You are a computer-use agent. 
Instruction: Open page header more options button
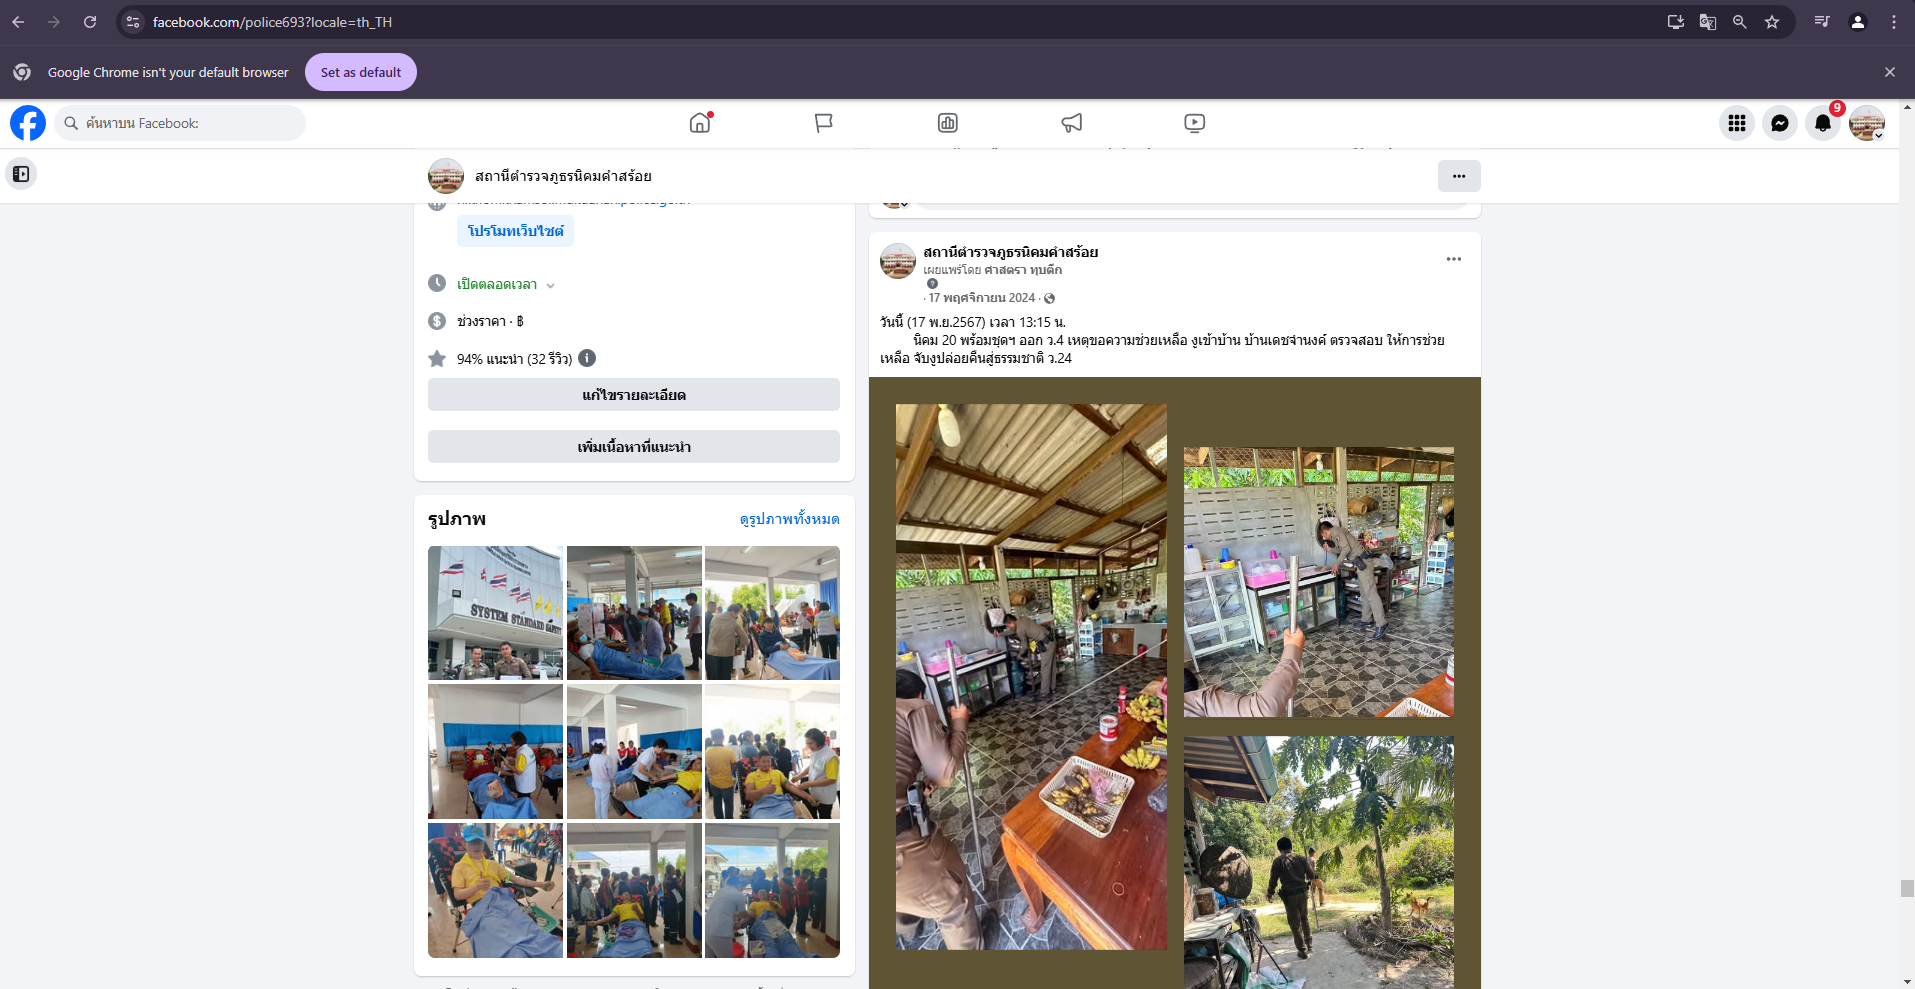[x=1459, y=176]
